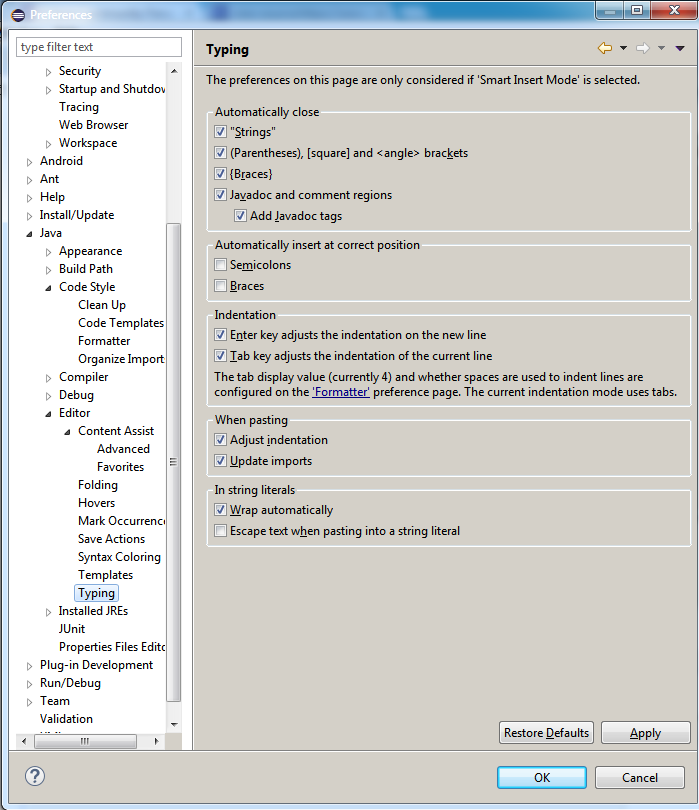
Task: Click the tree scroll down arrow
Action: pyautogui.click(x=174, y=725)
